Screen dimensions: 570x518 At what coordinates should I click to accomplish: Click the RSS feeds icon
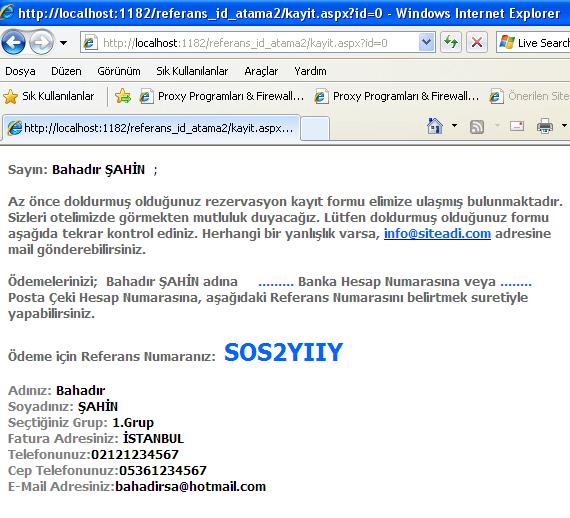pyautogui.click(x=477, y=127)
